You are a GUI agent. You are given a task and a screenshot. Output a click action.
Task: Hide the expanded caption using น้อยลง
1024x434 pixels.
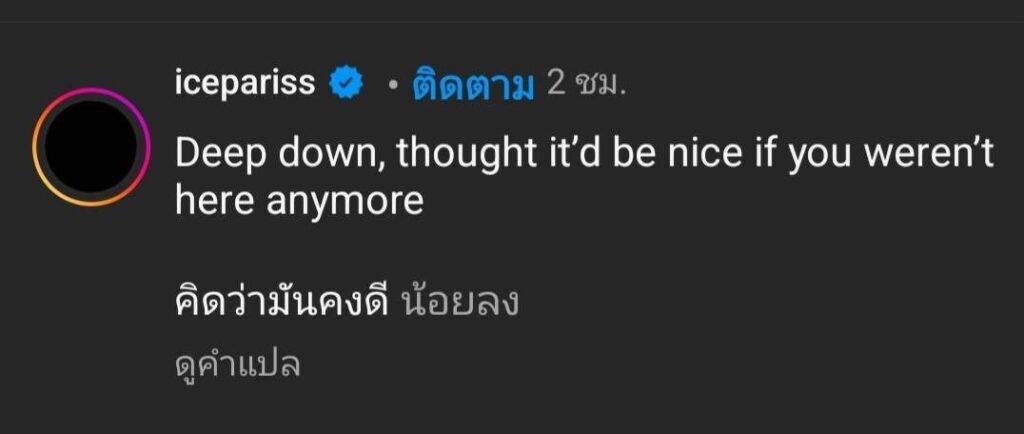458,303
